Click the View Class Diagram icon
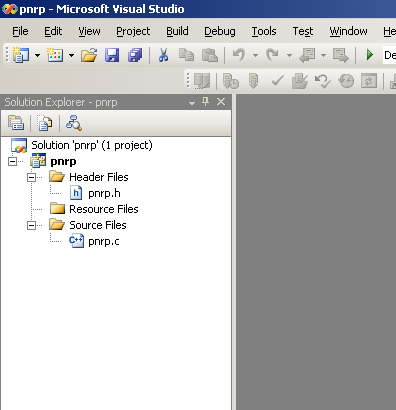Image resolution: width=396 pixels, height=410 pixels. pyautogui.click(x=74, y=123)
